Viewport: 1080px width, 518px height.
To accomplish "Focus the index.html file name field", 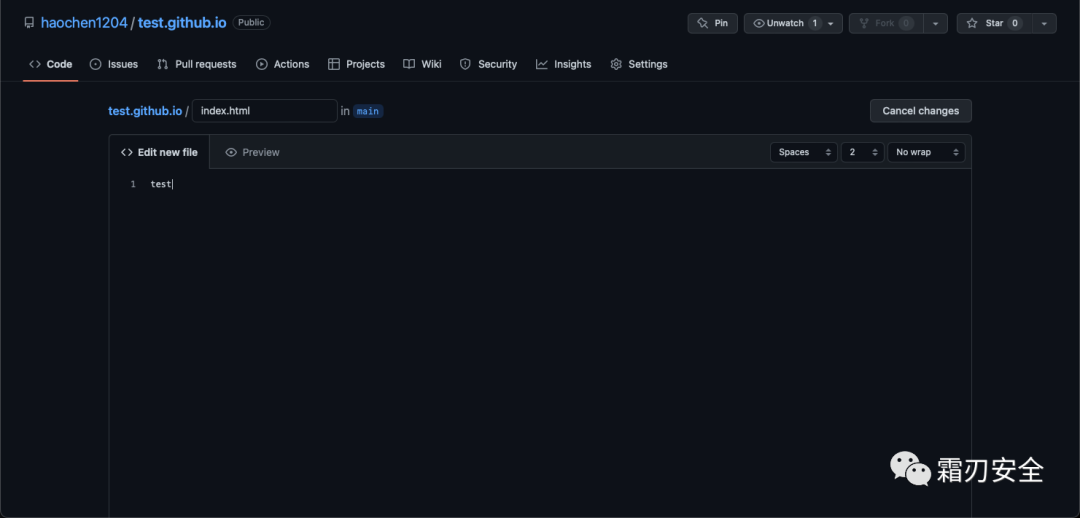I will tap(264, 111).
